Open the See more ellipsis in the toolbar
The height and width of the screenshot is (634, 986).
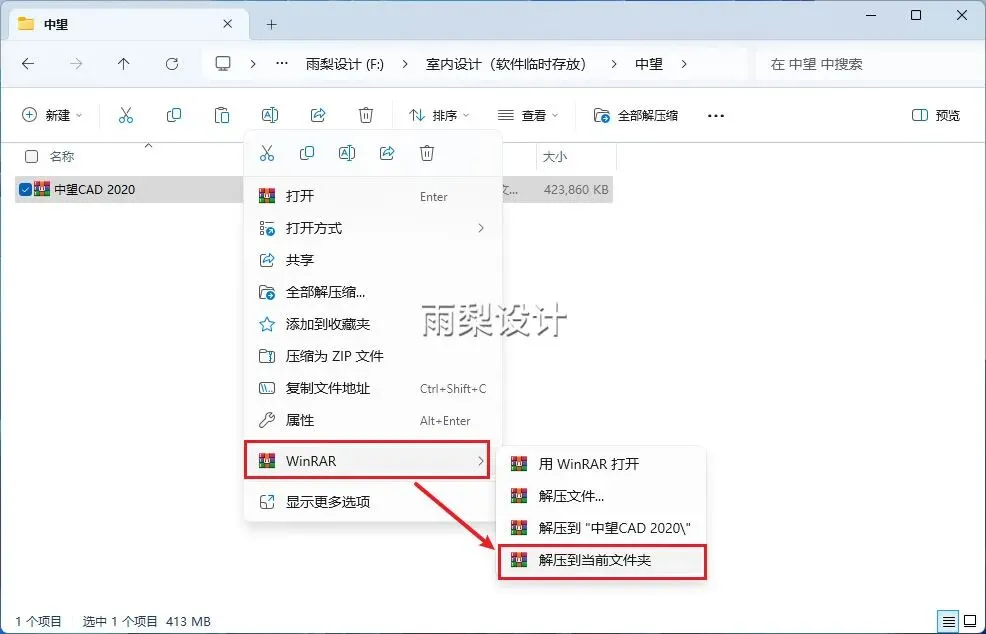point(716,116)
